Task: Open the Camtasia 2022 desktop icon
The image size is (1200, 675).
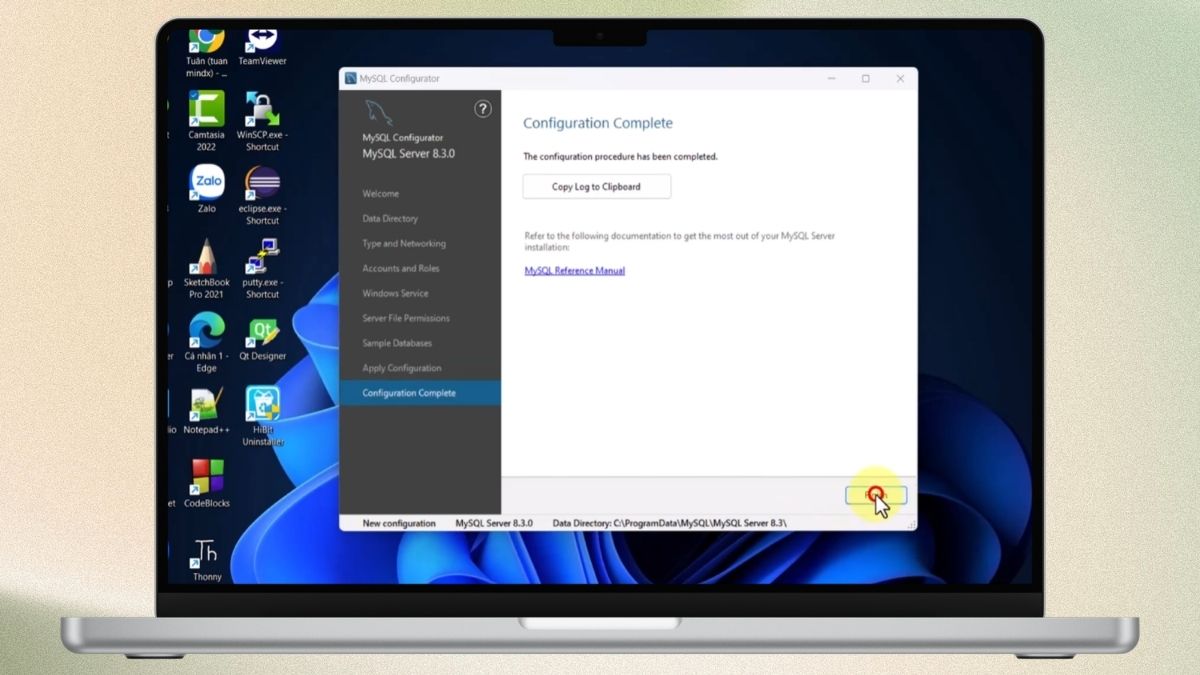Action: [206, 108]
